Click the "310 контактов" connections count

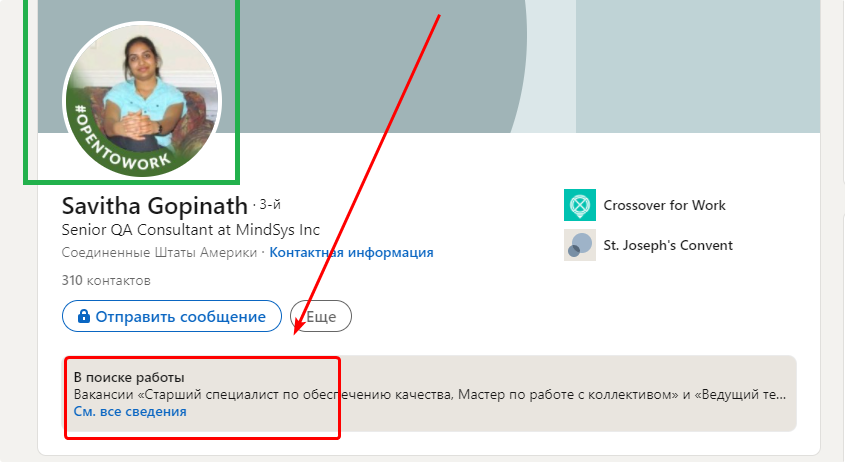pyautogui.click(x=106, y=280)
